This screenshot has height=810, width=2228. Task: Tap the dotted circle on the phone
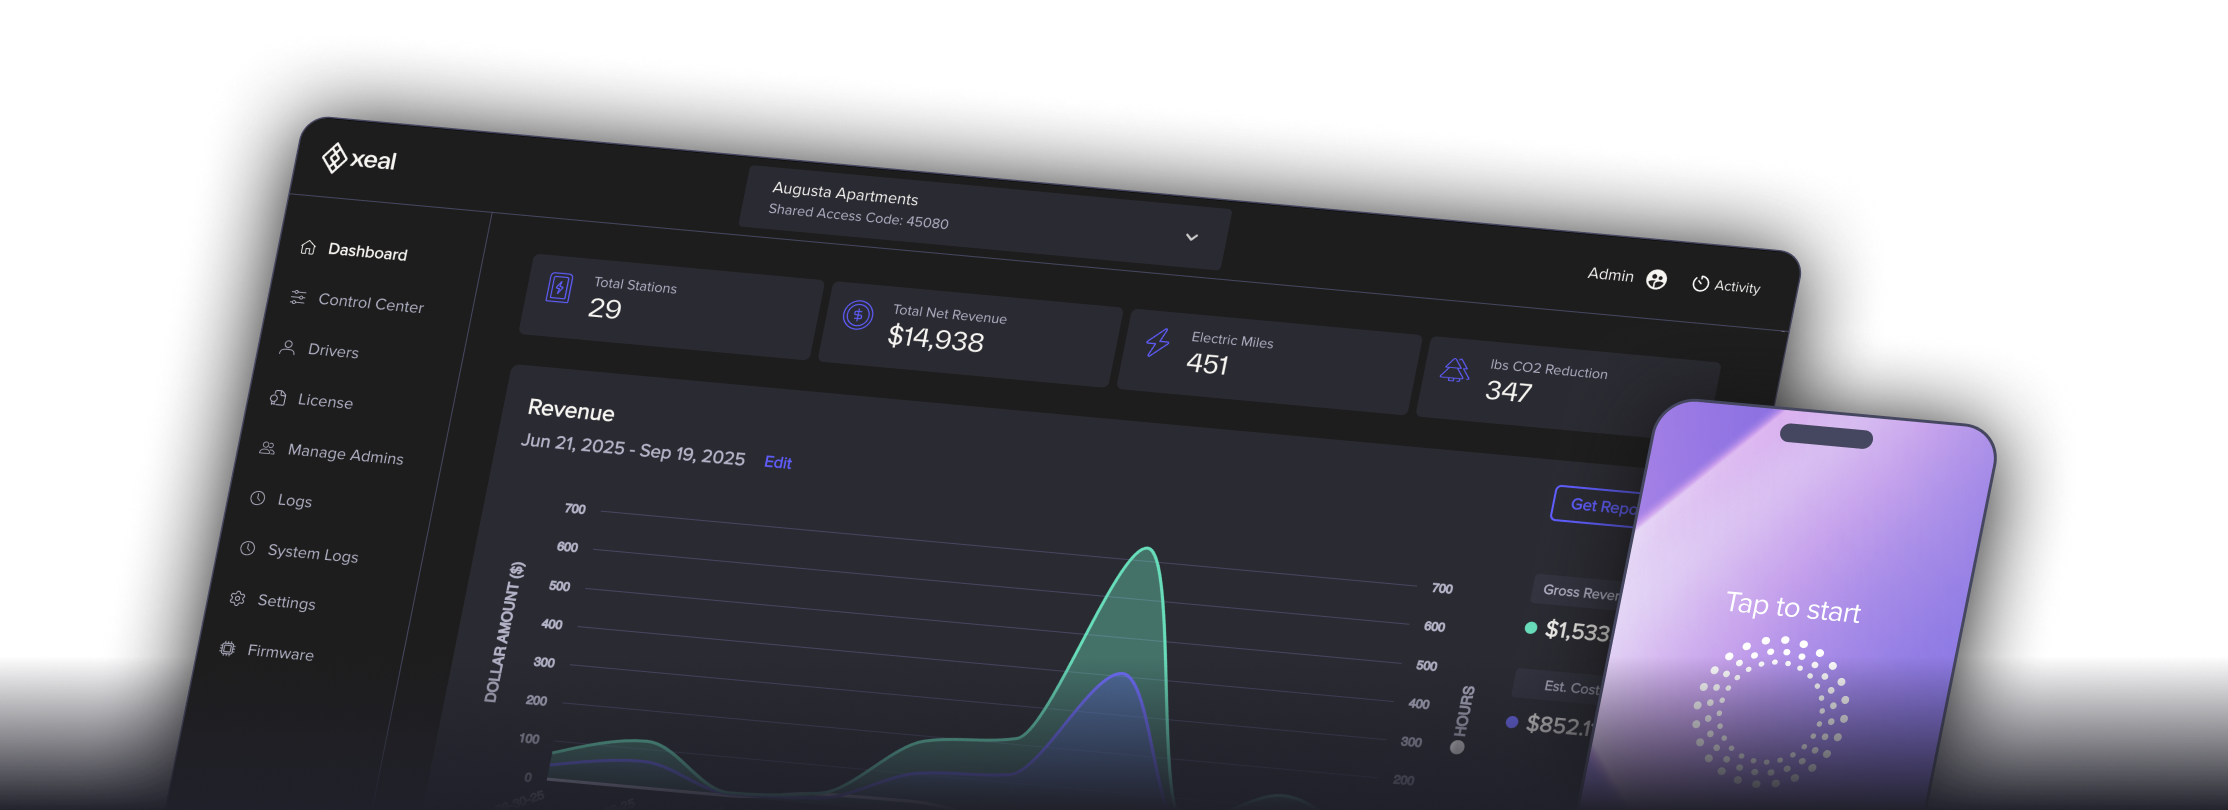(x=1770, y=710)
